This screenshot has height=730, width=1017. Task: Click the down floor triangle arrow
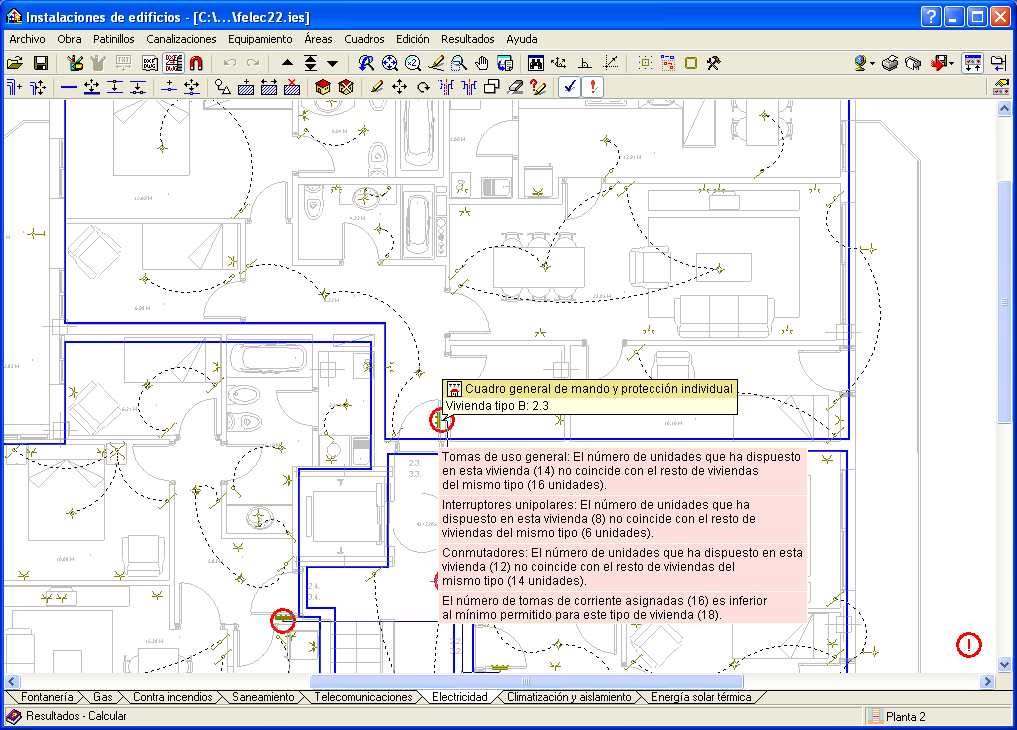tap(333, 63)
